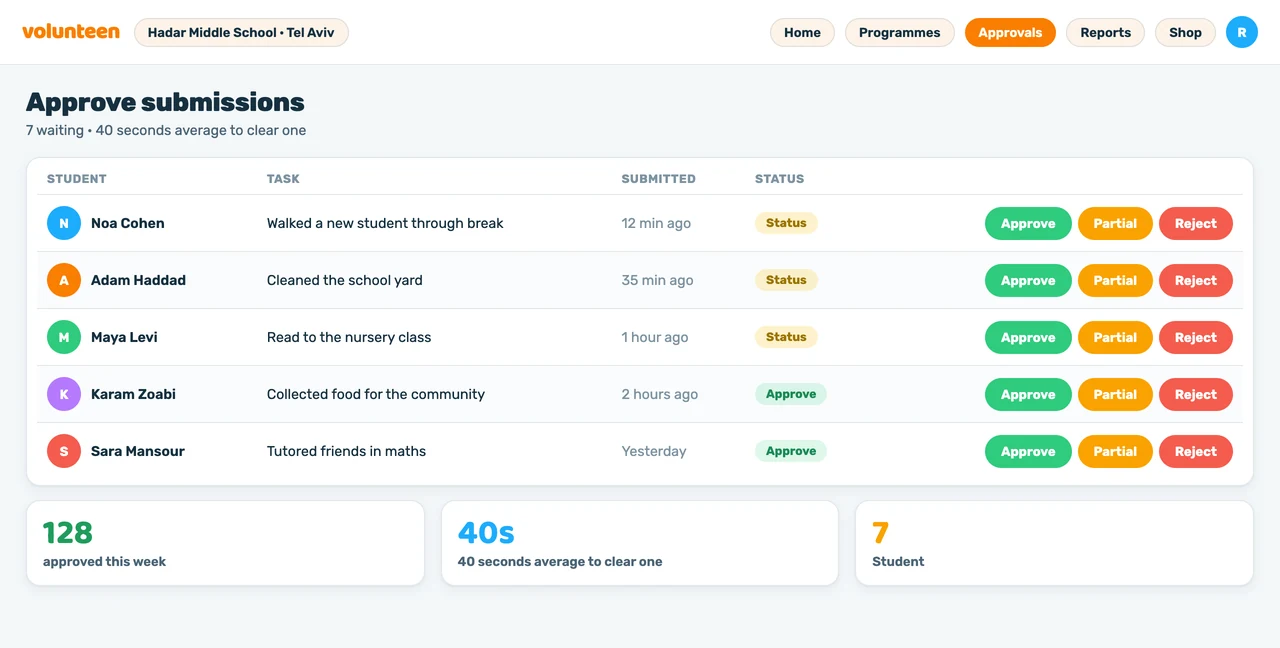Click Noa Cohen's N avatar
The height and width of the screenshot is (648, 1280).
coord(64,223)
